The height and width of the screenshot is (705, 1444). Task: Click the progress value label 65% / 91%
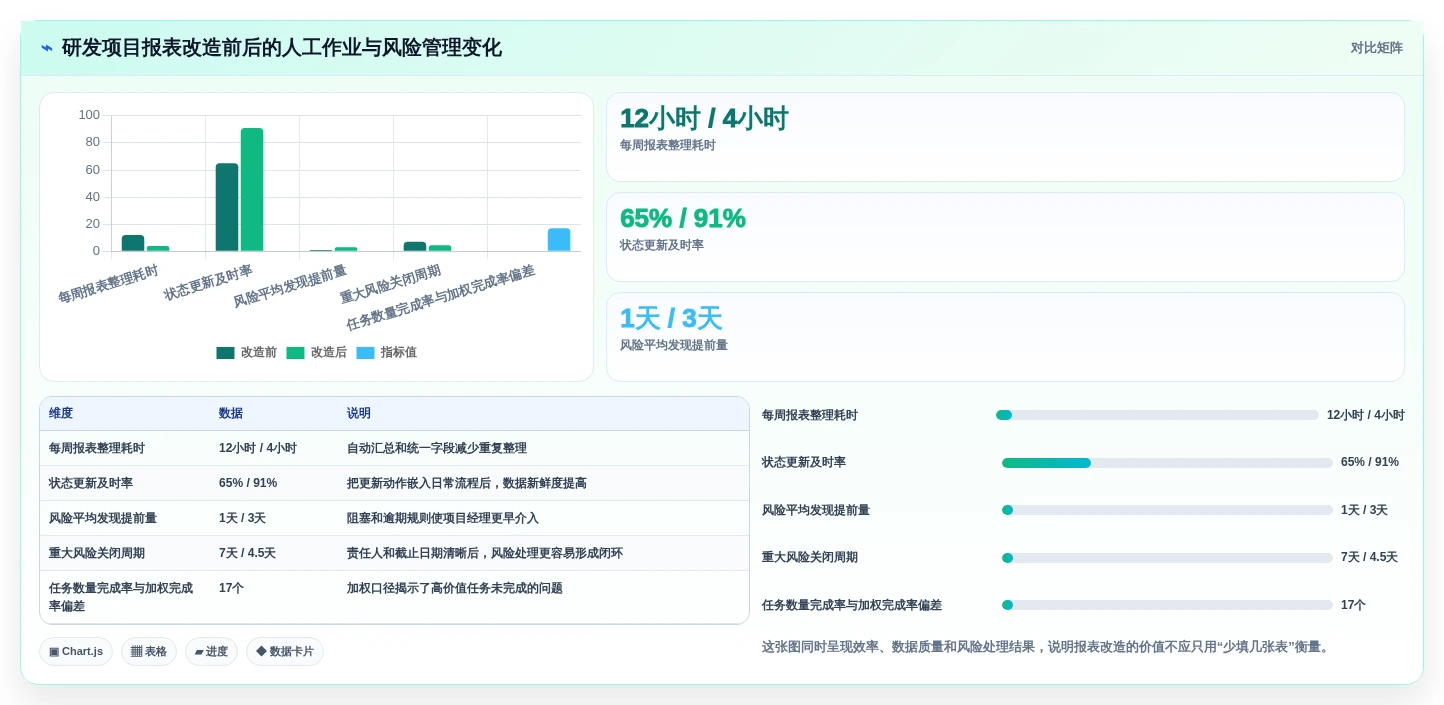[1370, 462]
